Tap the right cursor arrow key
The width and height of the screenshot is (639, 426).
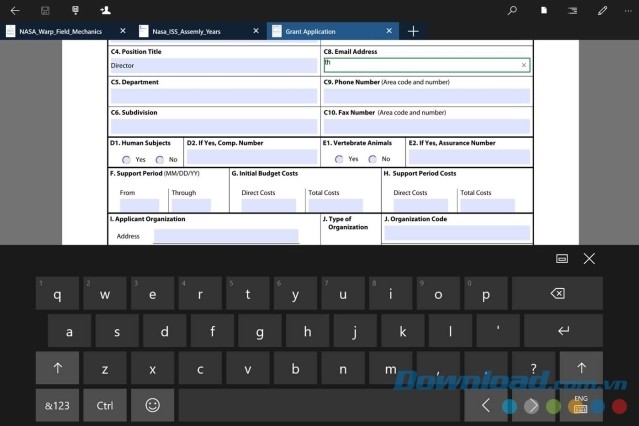click(533, 405)
